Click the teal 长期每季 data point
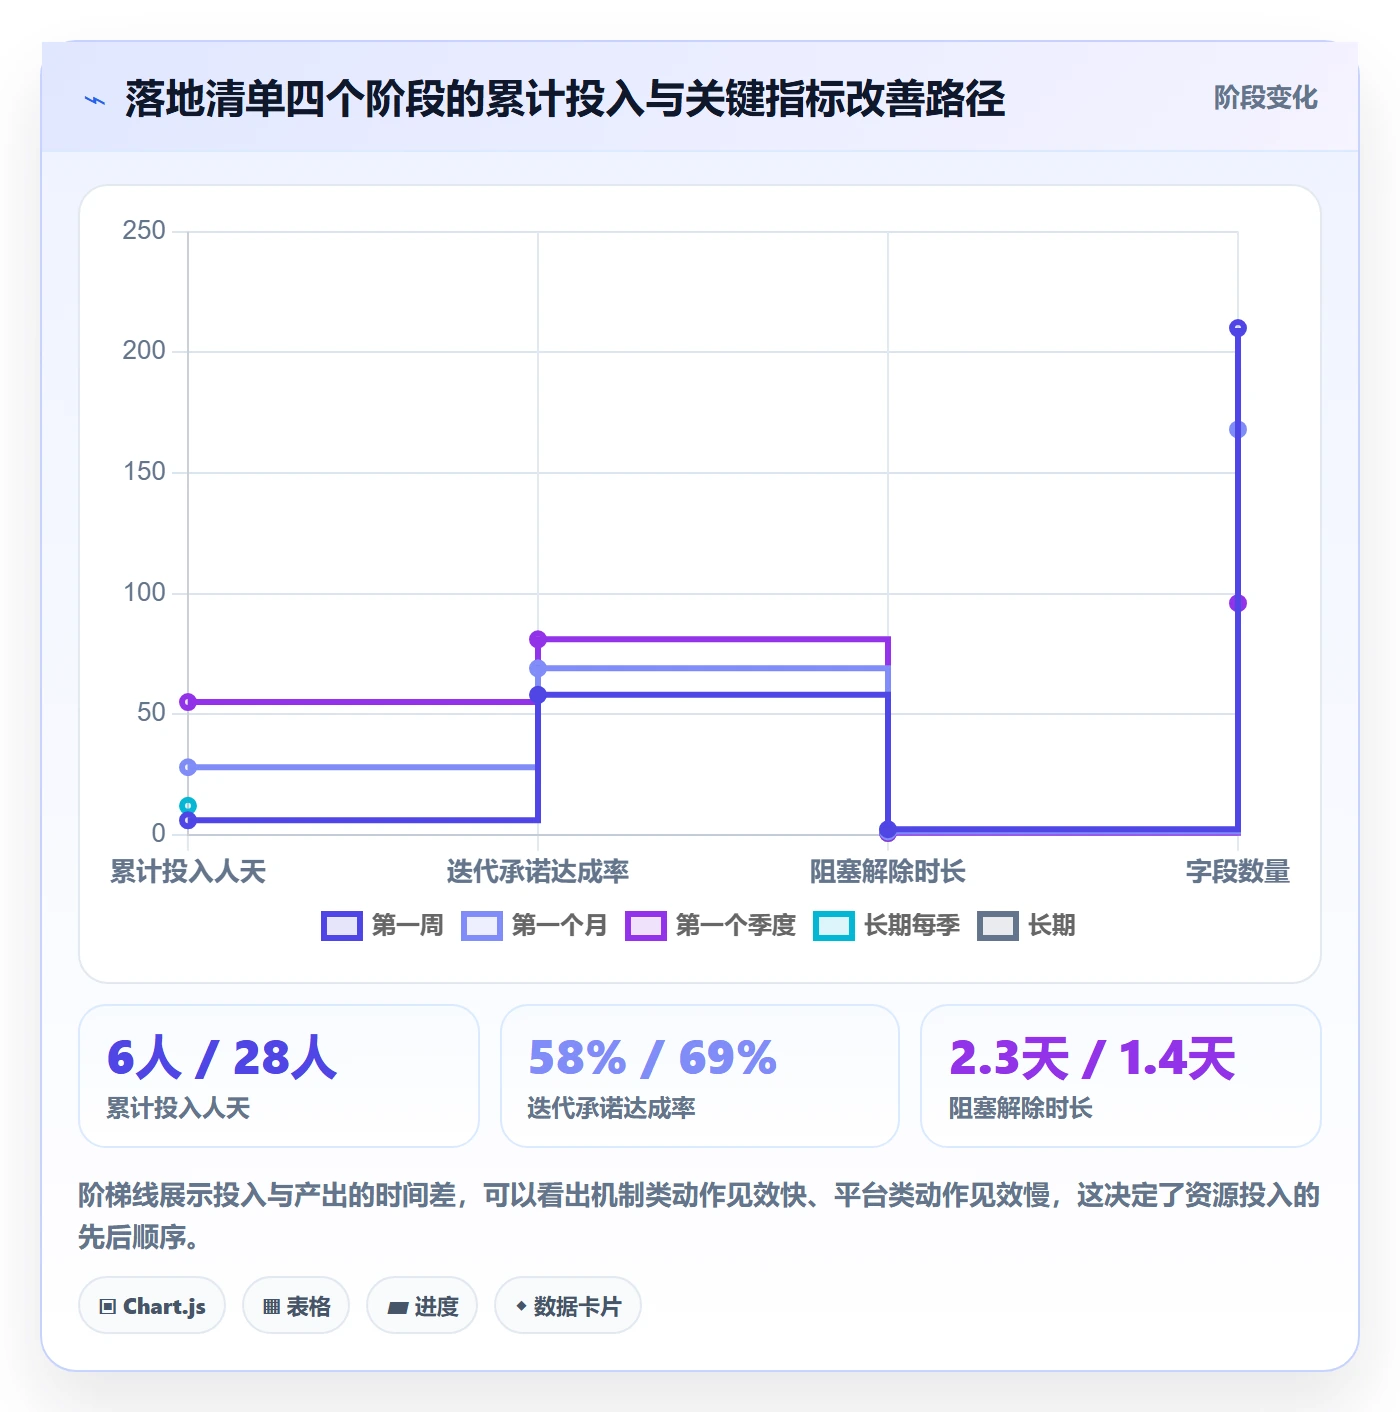Viewport: 1400px width, 1412px height. click(188, 806)
